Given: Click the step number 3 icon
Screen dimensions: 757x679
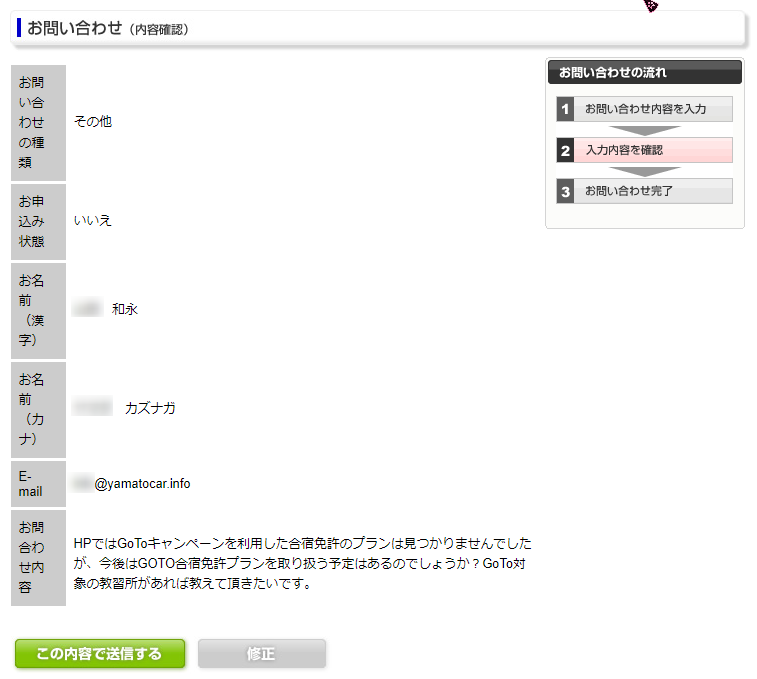Looking at the screenshot, I should (x=565, y=191).
